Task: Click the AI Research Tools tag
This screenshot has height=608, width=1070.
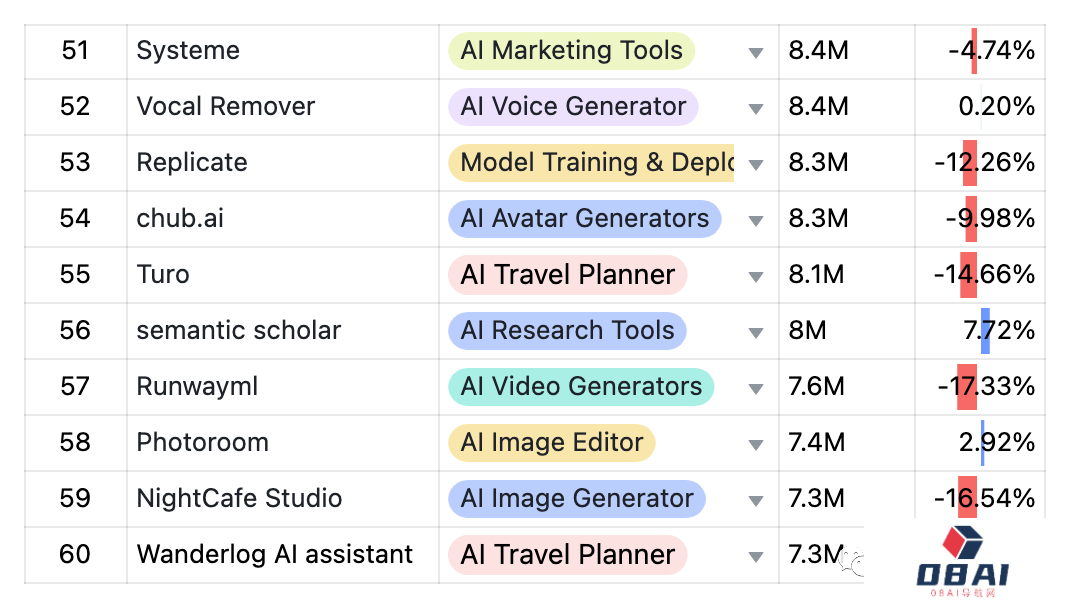Action: (567, 330)
